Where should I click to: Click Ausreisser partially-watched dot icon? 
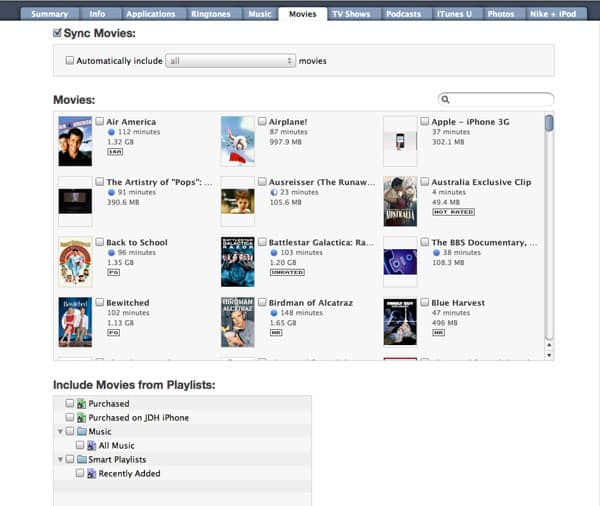tap(274, 192)
